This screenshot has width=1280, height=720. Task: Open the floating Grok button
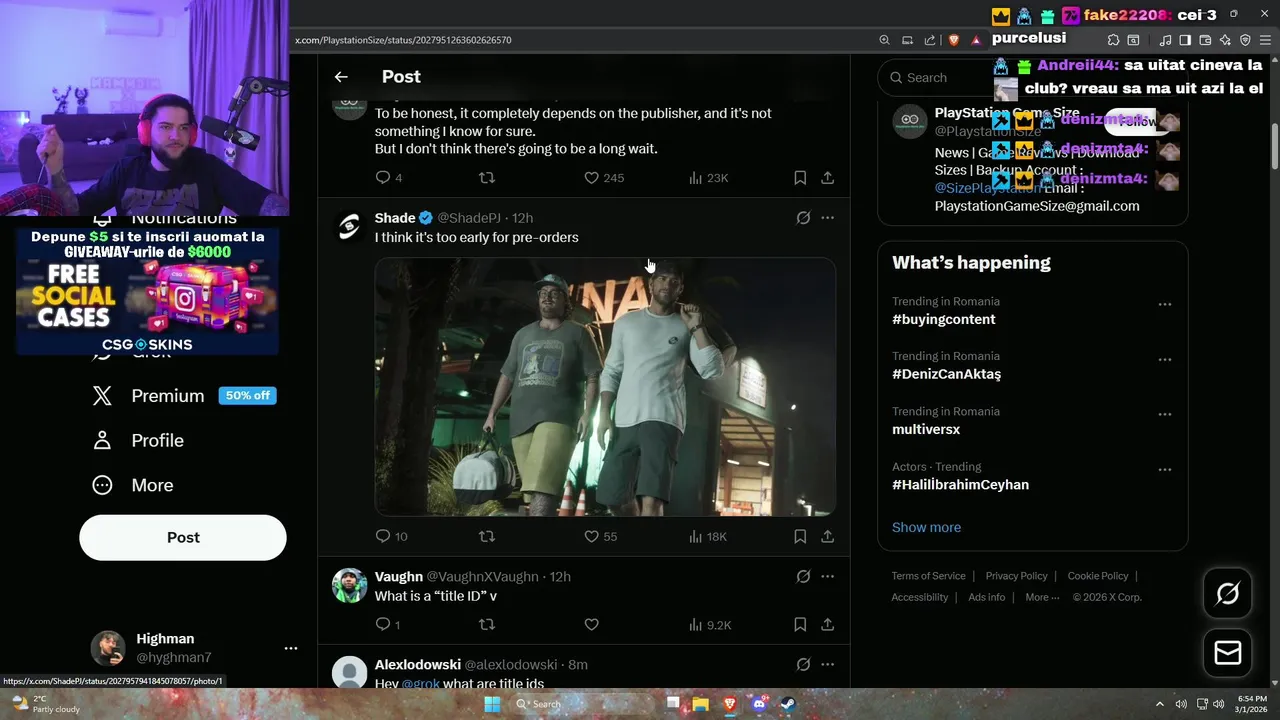[x=1228, y=594]
